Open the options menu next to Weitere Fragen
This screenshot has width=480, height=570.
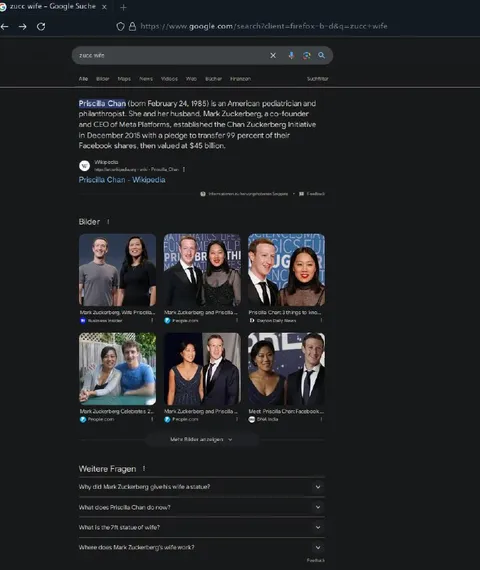(144, 469)
